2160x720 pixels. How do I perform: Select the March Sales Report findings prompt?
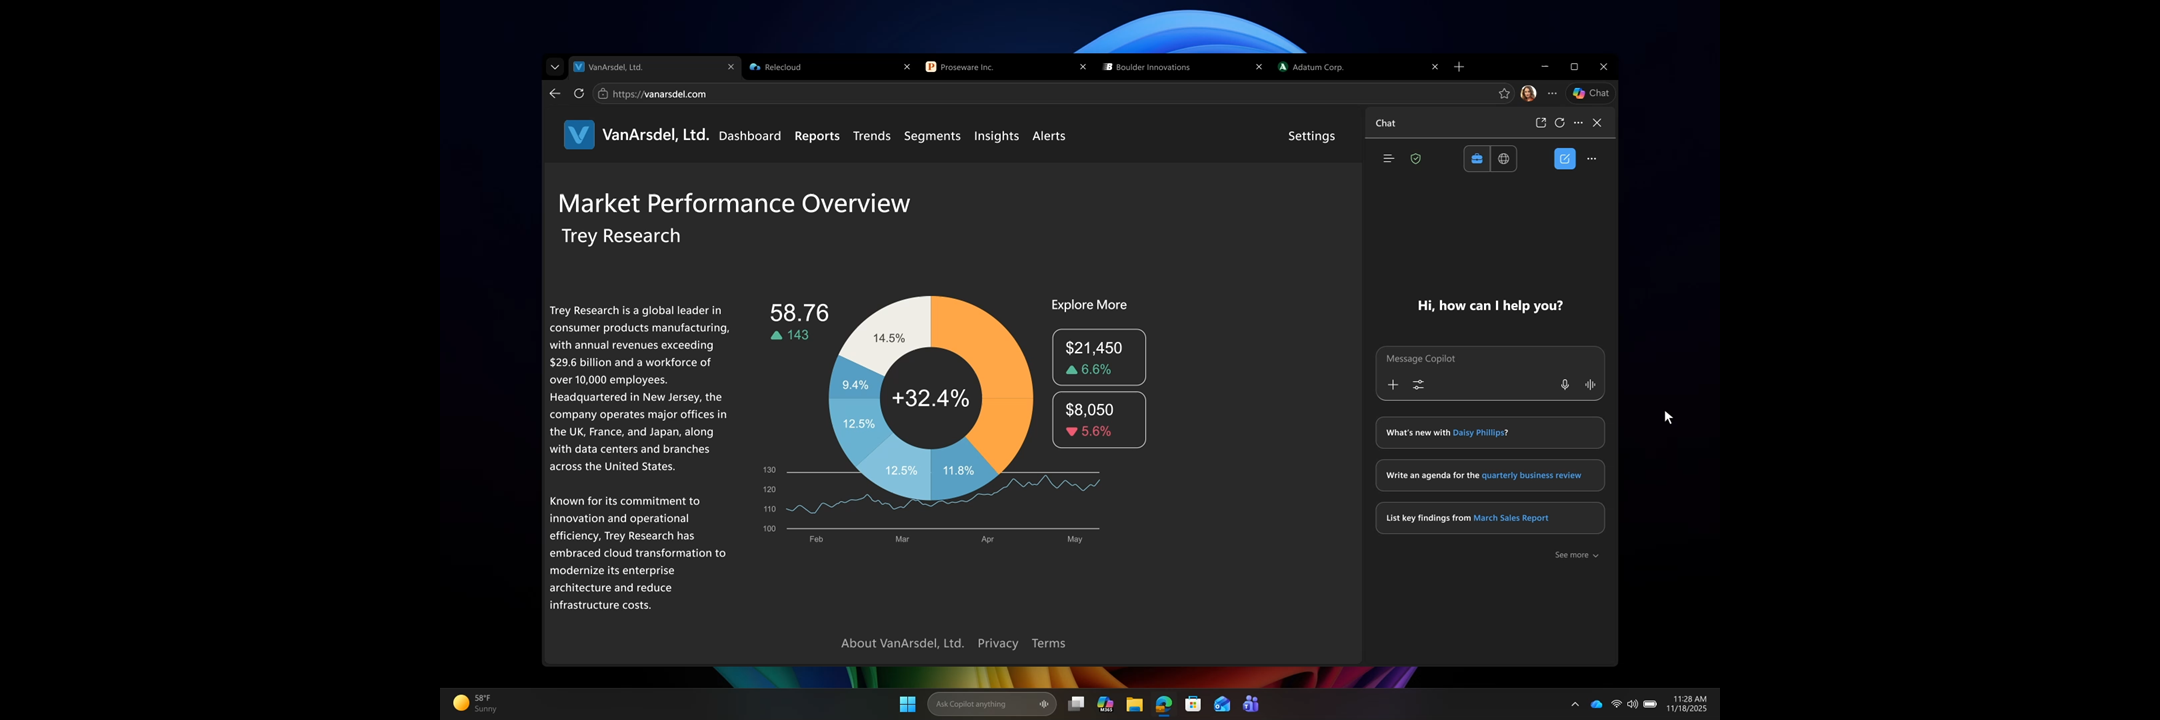pos(1490,518)
